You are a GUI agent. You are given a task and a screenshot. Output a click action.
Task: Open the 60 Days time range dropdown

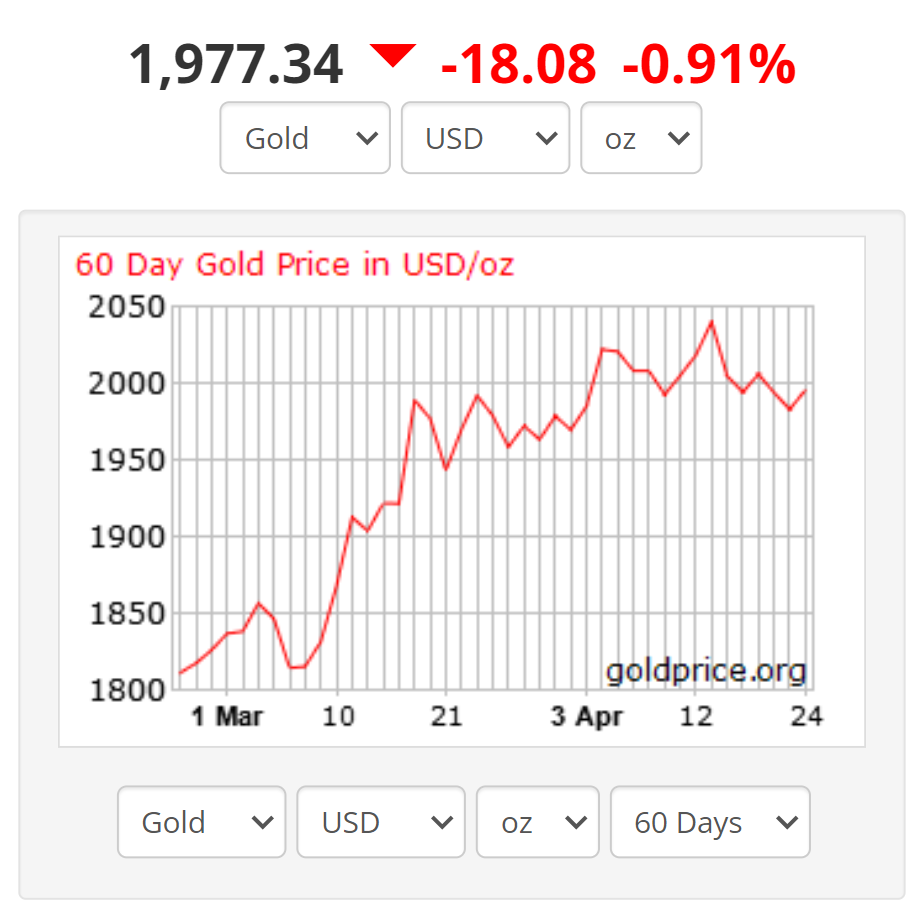710,822
